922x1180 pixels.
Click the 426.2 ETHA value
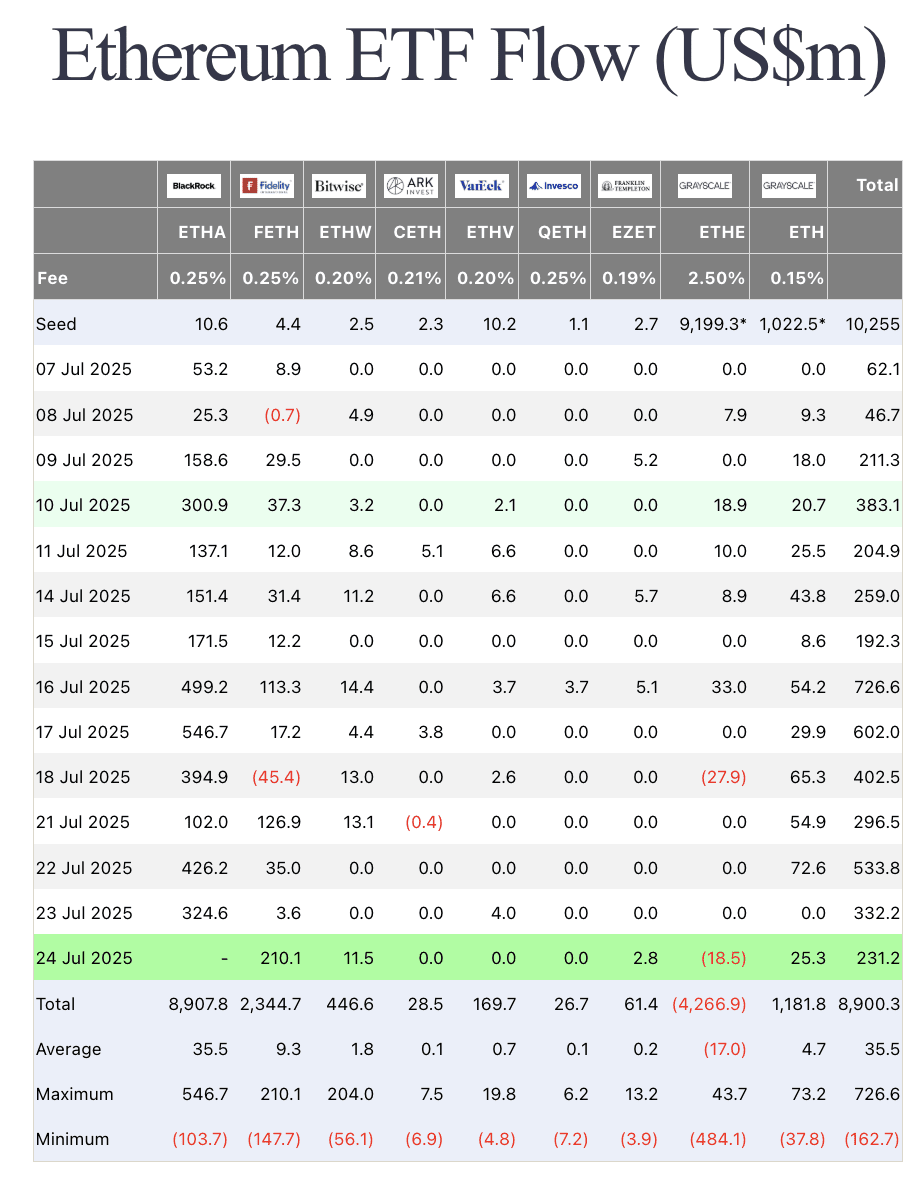[205, 869]
